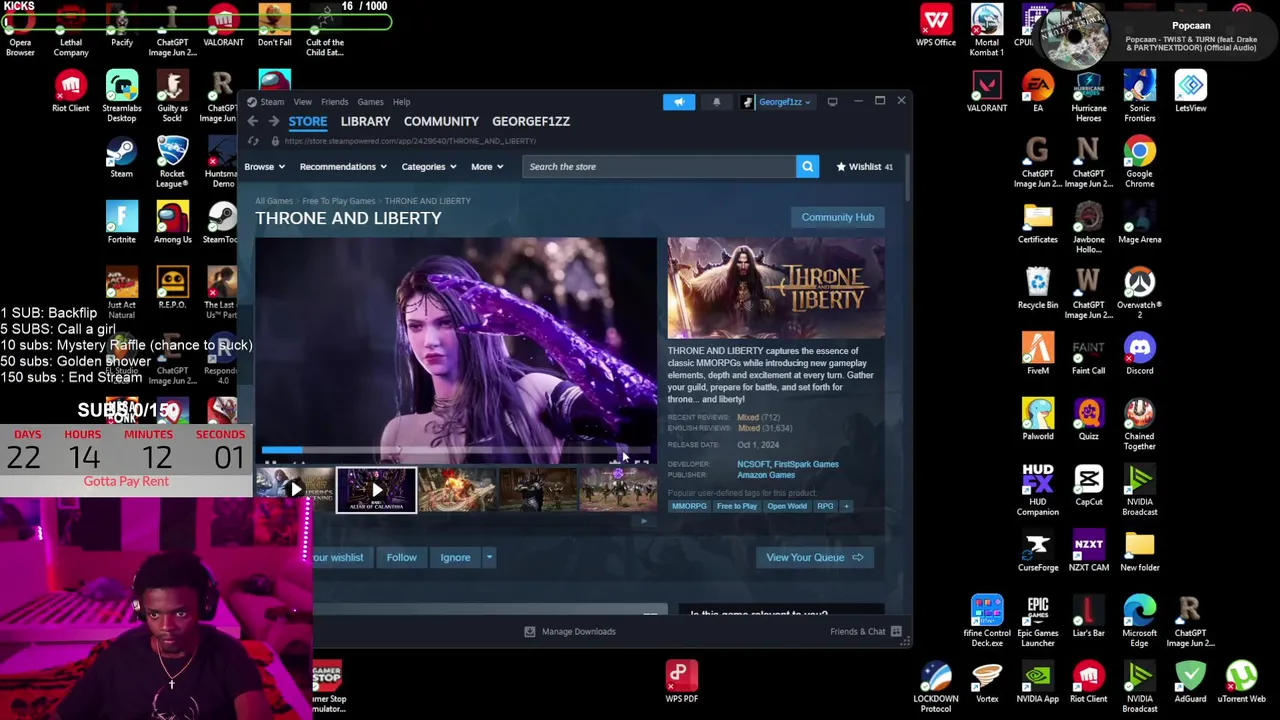Click the MMORPG tag
Image resolution: width=1280 pixels, height=720 pixels.
coord(689,506)
